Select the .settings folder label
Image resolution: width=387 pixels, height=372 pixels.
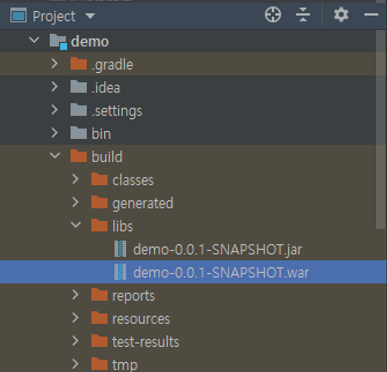[117, 111]
